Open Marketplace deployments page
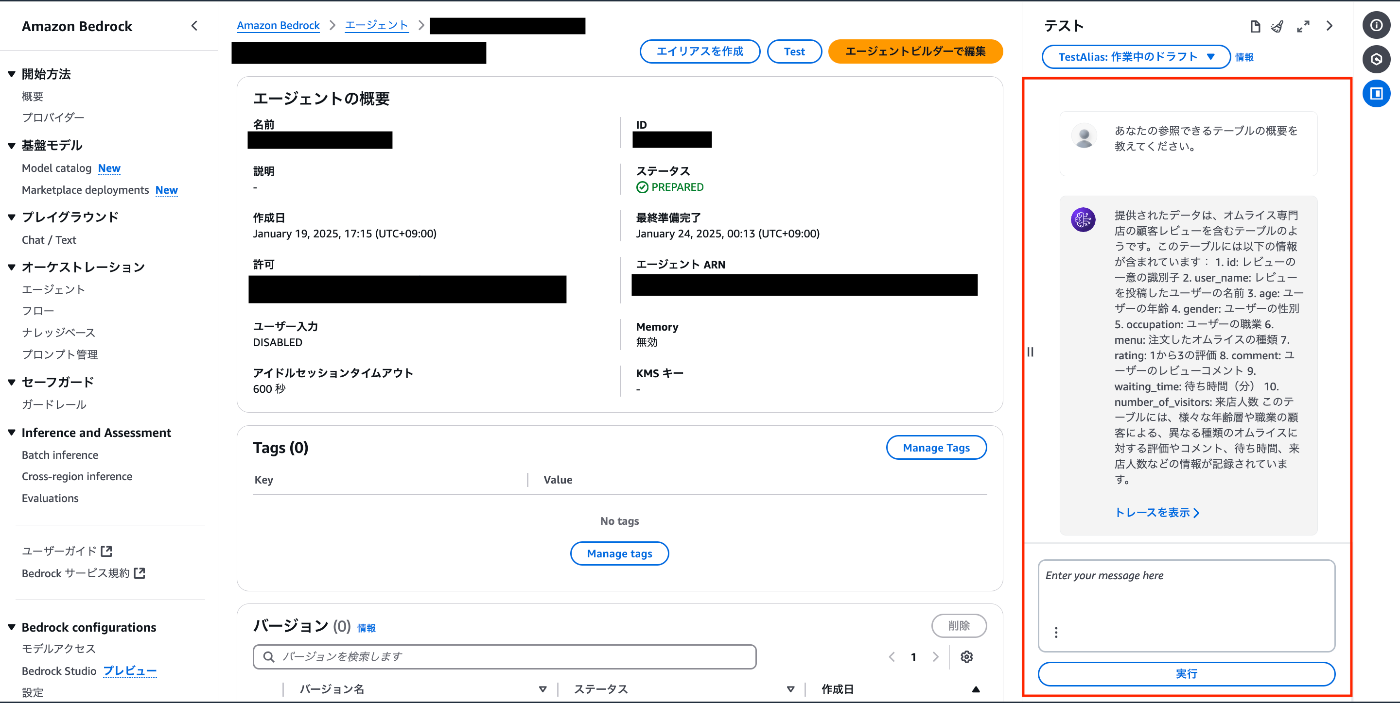Screen dimensions: 1400x703 tap(85, 190)
